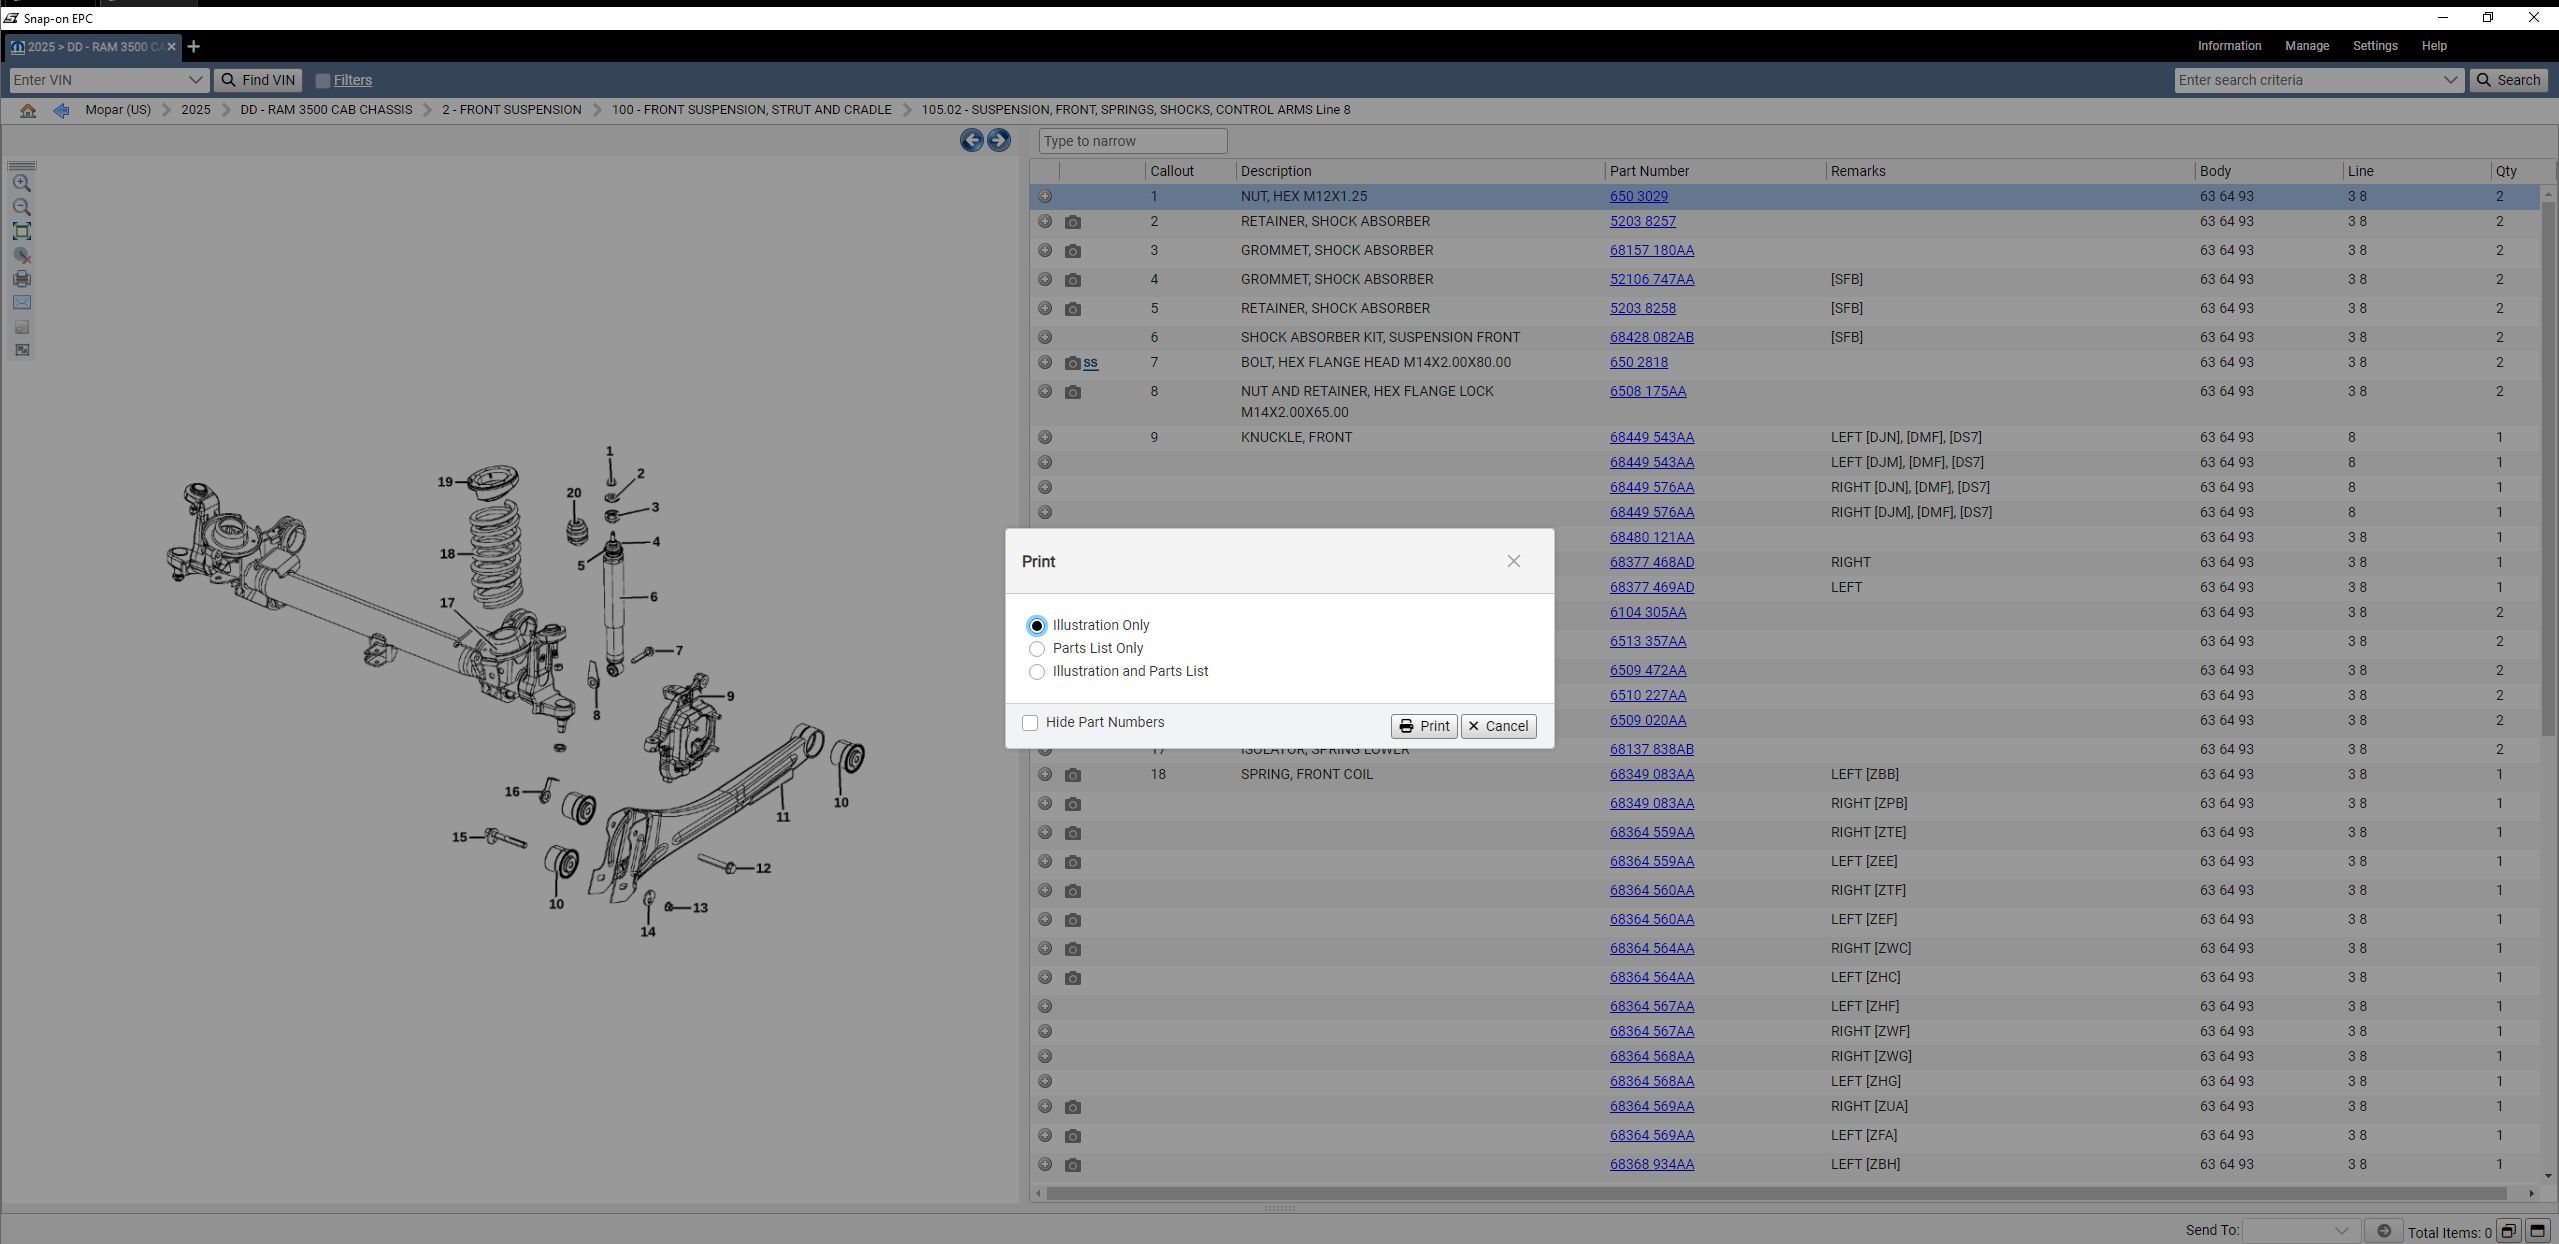Cancel the Print dialog
2559x1244 pixels.
(x=1498, y=726)
